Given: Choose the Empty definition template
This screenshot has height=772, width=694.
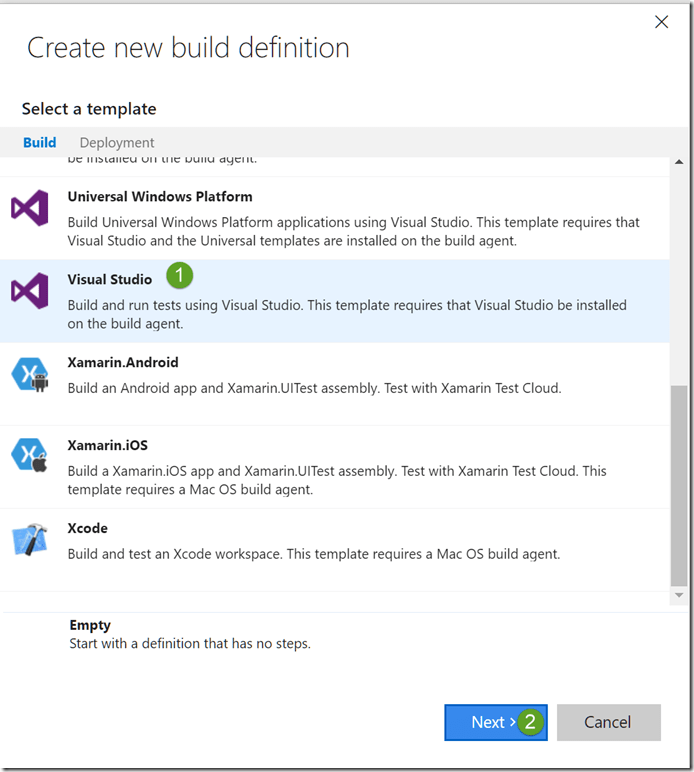Looking at the screenshot, I should pyautogui.click(x=90, y=625).
